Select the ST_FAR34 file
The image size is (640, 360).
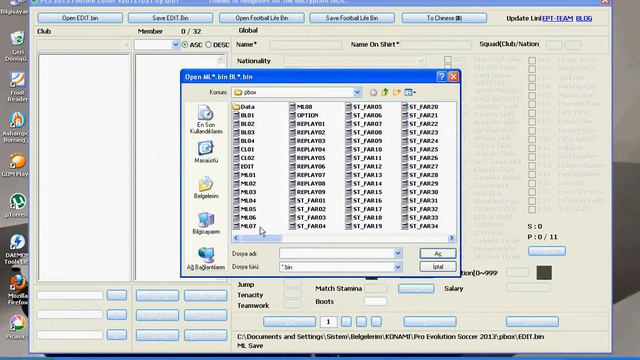click(x=420, y=226)
